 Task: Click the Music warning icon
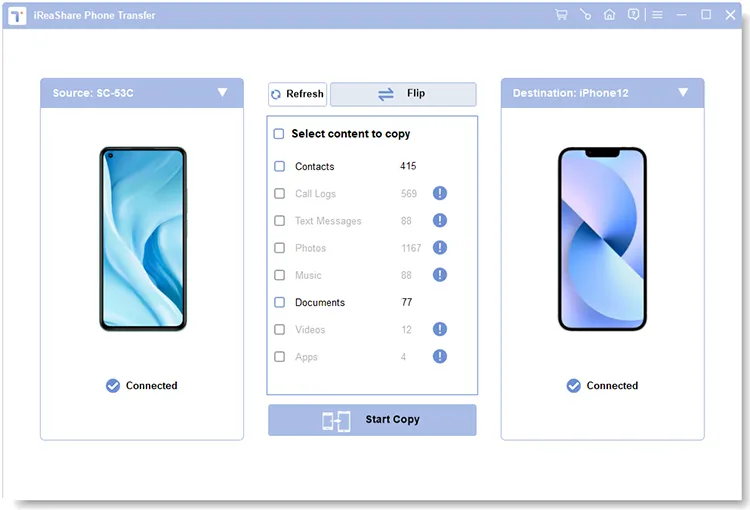point(440,275)
